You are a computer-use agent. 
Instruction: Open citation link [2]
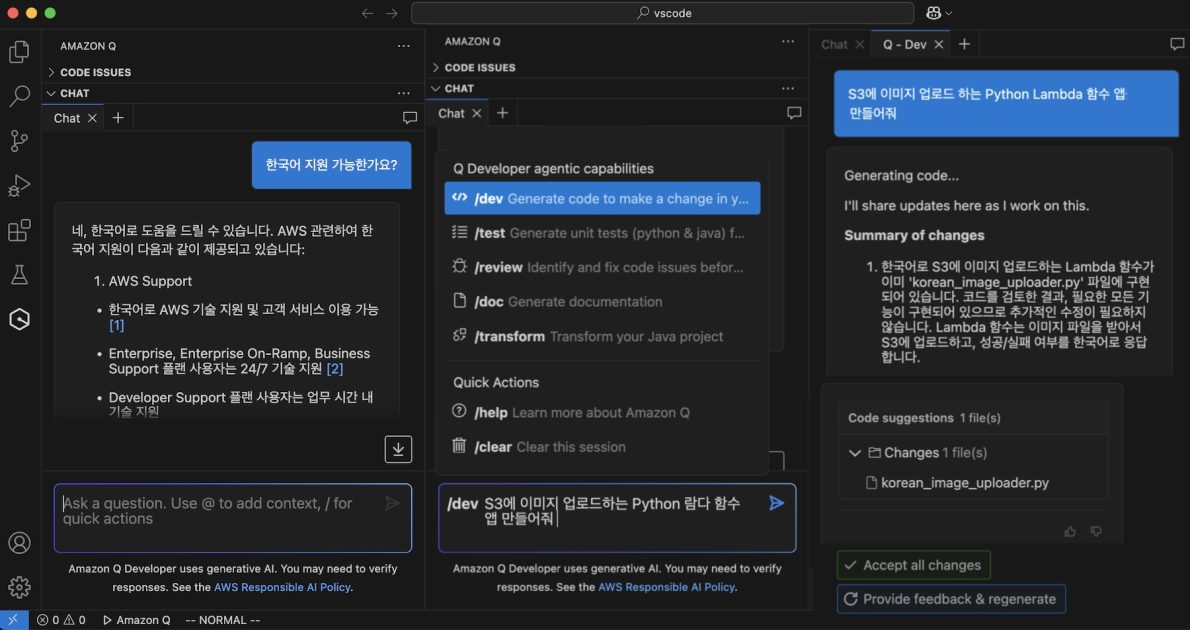point(335,369)
